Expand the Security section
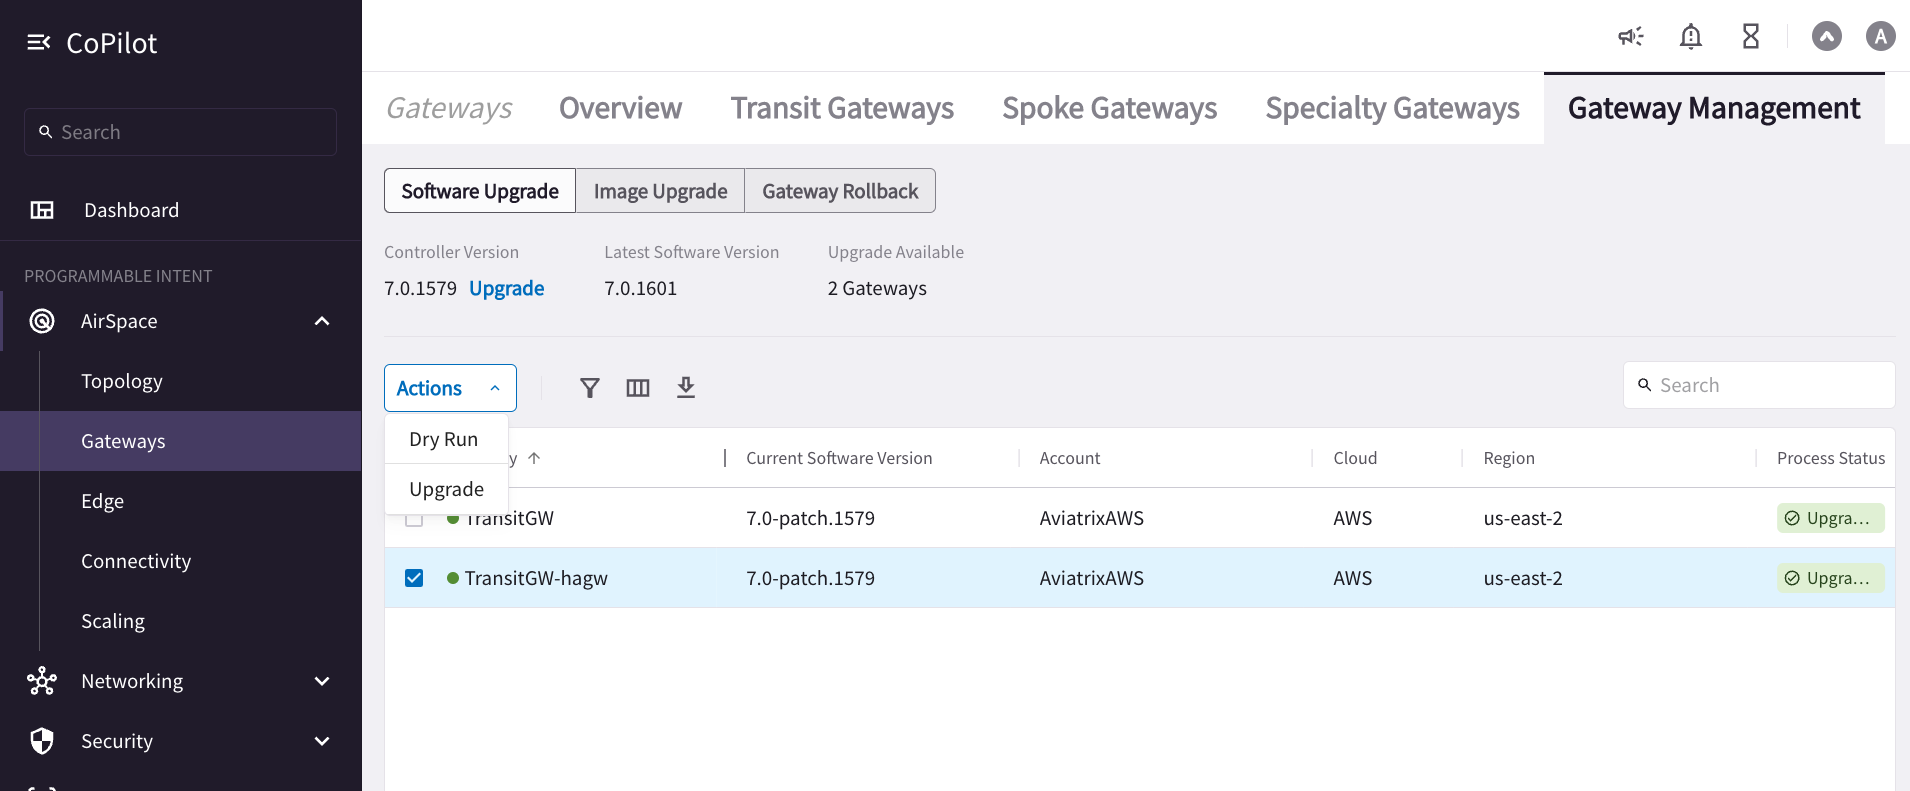The image size is (1910, 791). point(322,741)
